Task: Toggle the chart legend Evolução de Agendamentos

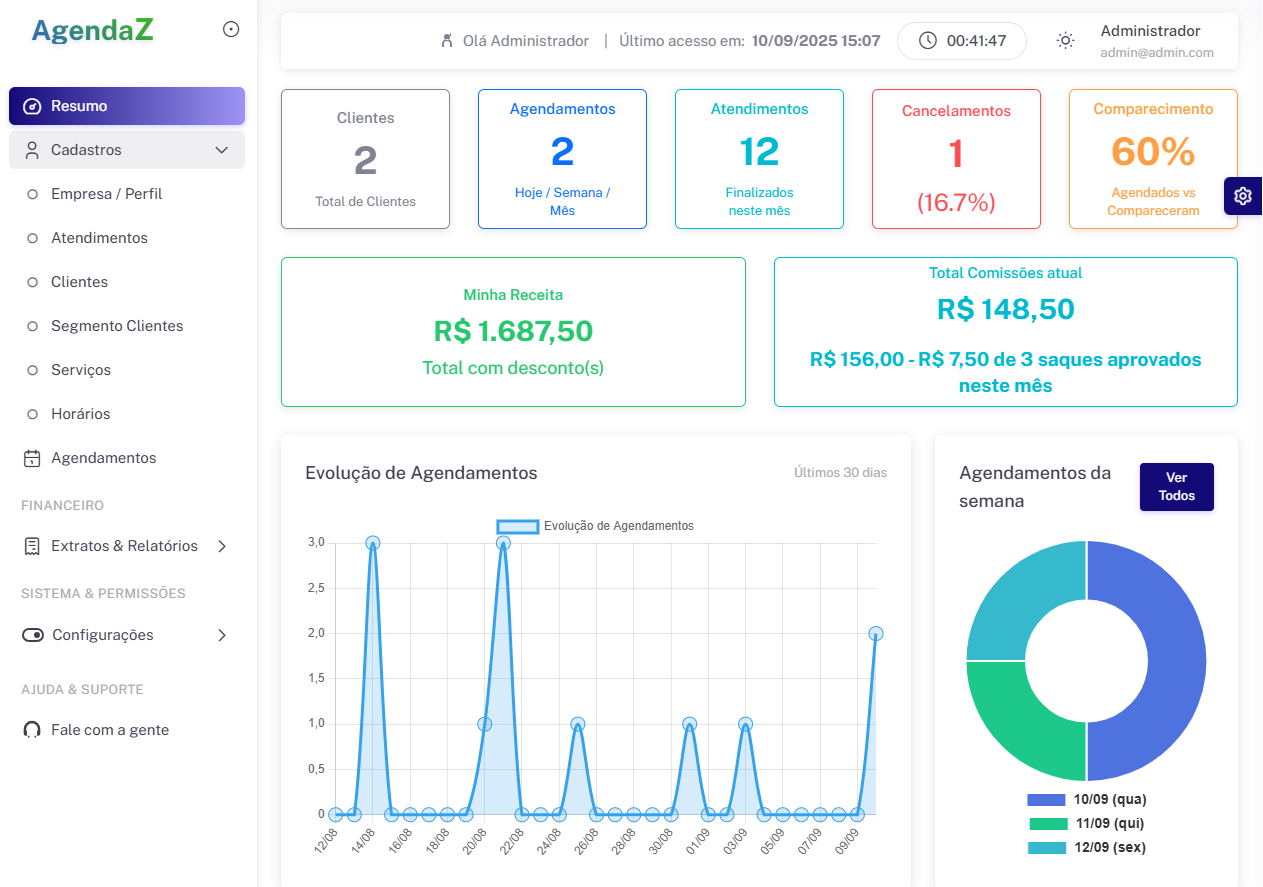Action: pyautogui.click(x=518, y=526)
